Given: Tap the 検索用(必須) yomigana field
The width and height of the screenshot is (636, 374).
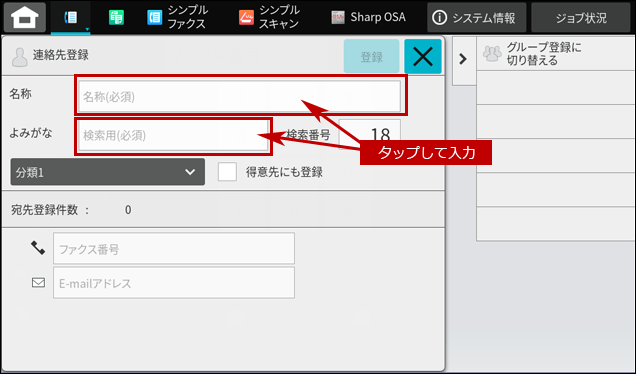Looking at the screenshot, I should pos(173,135).
